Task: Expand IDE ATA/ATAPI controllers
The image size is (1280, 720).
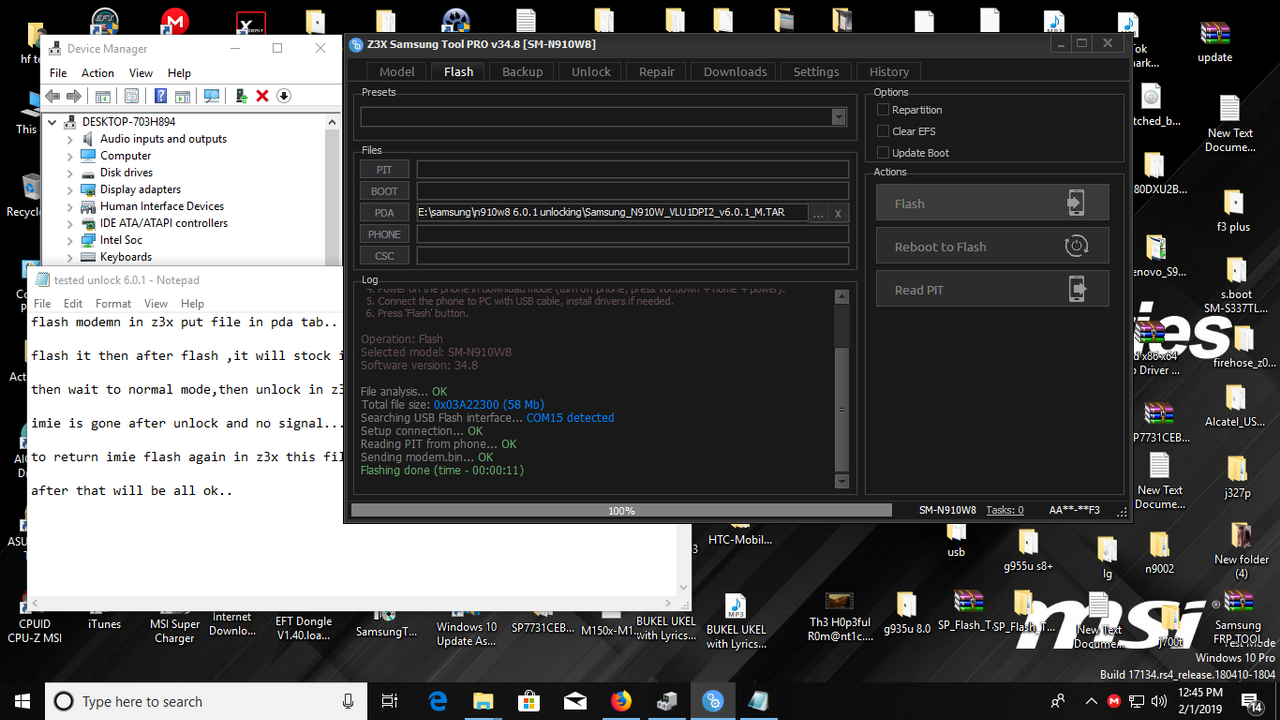Action: (70, 223)
